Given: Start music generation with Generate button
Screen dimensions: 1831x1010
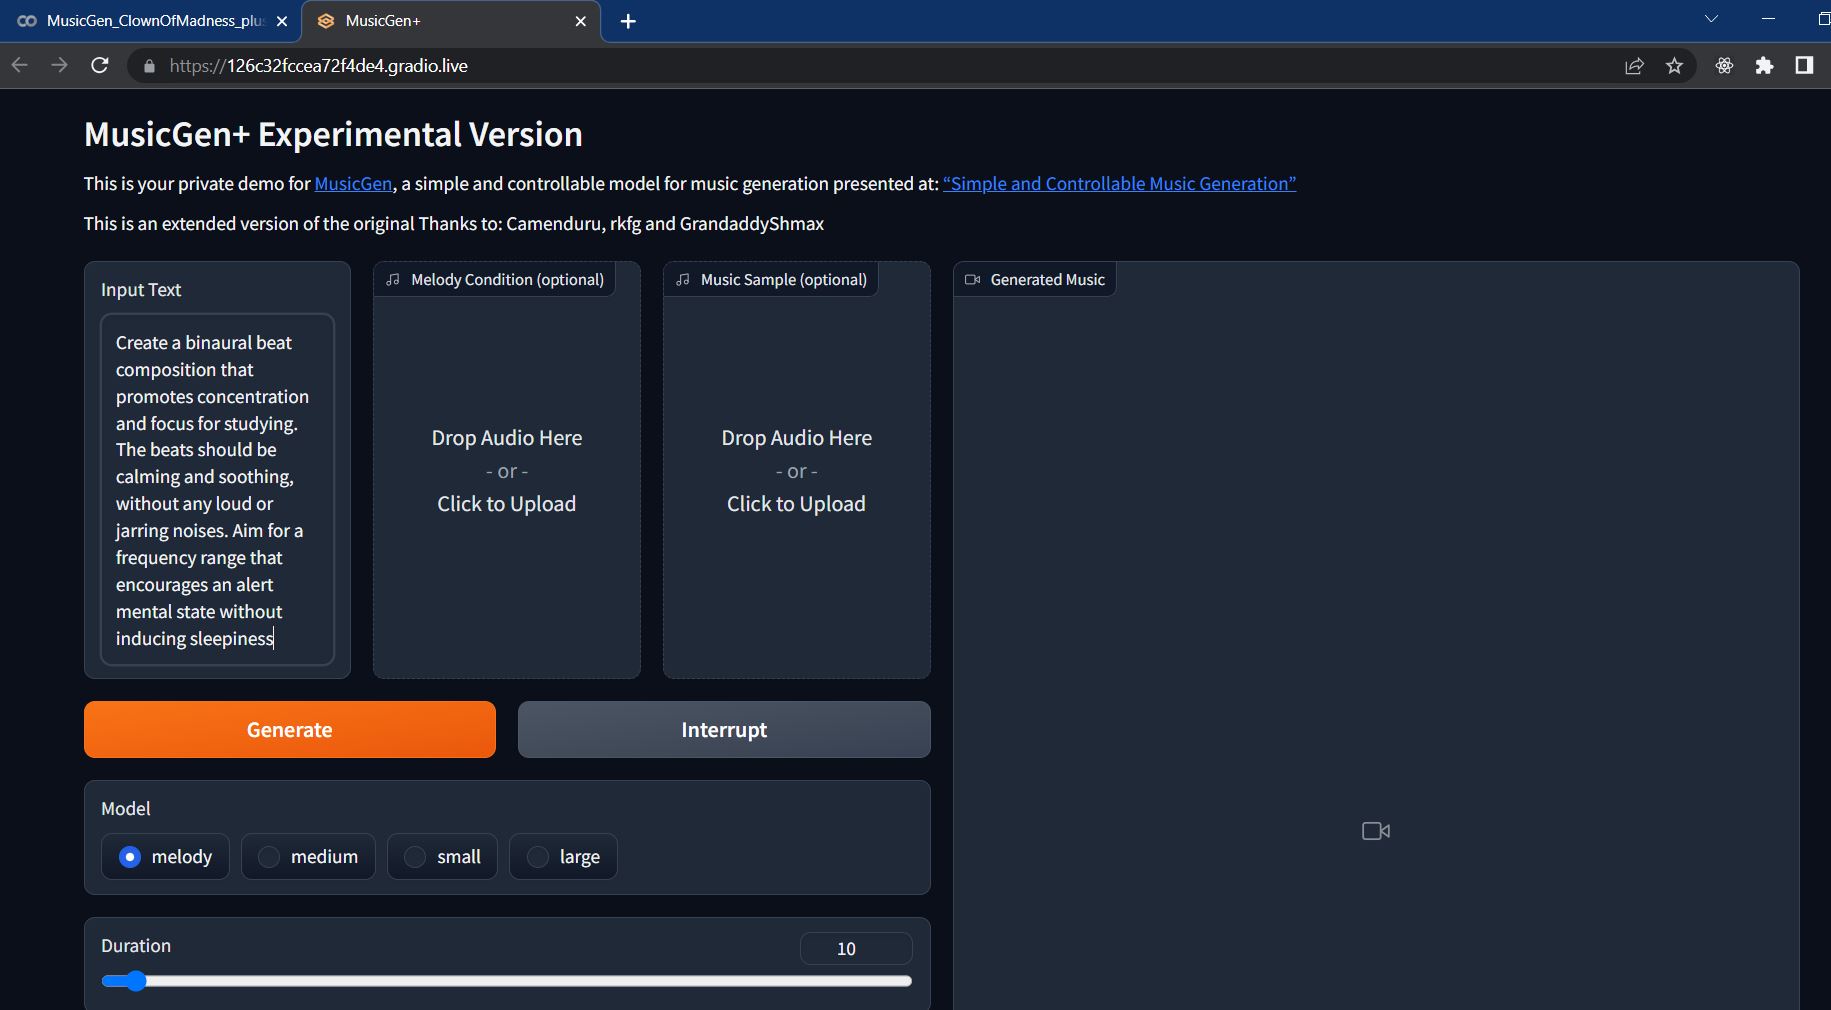Looking at the screenshot, I should [x=290, y=730].
